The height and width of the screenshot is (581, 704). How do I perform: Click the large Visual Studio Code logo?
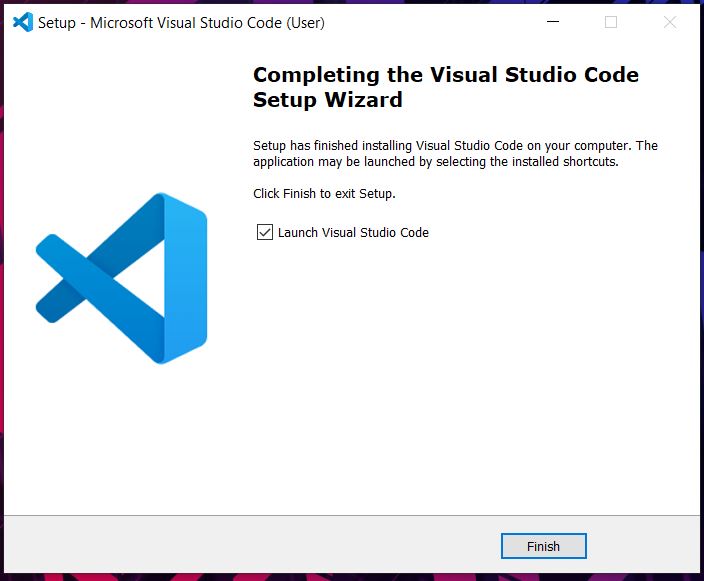click(x=121, y=277)
